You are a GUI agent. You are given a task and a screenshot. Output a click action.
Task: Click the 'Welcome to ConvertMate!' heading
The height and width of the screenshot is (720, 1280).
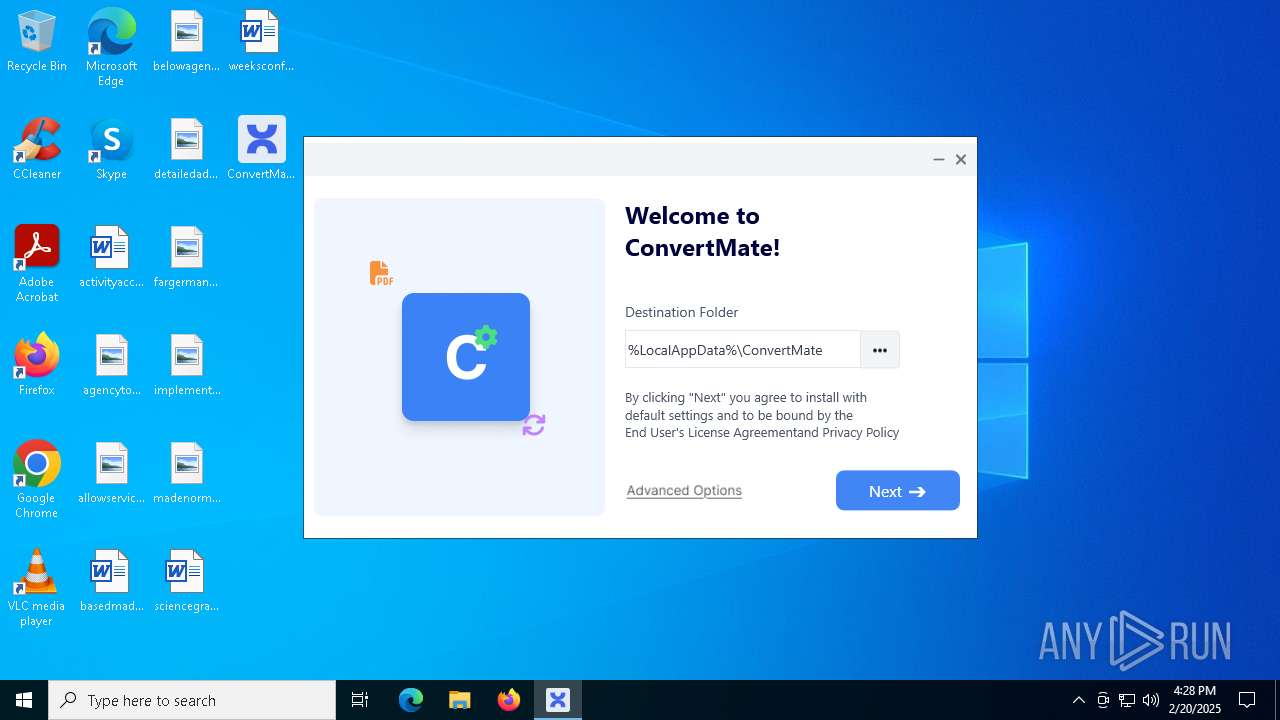pos(702,231)
